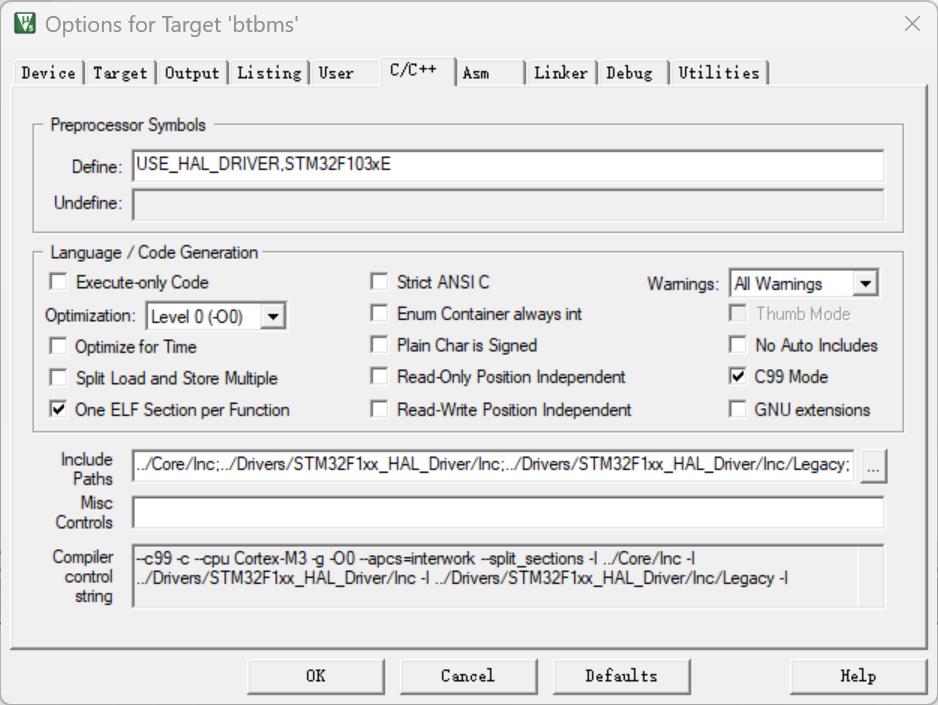The height and width of the screenshot is (705, 938).
Task: Click the Misc Controls input field
Action: coord(508,512)
